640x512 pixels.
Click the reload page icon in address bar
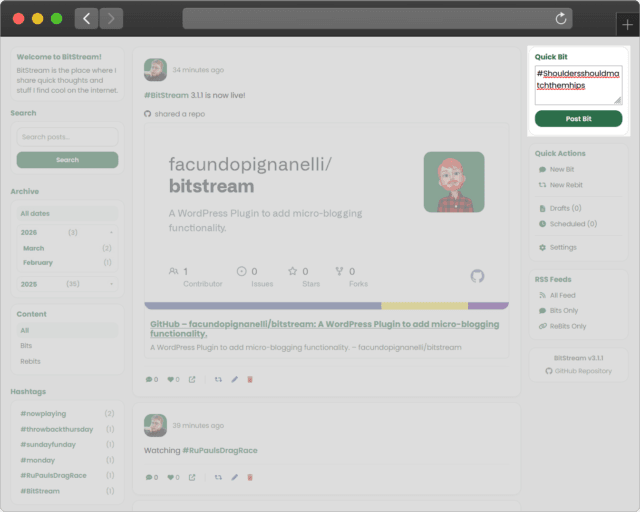coord(561,18)
